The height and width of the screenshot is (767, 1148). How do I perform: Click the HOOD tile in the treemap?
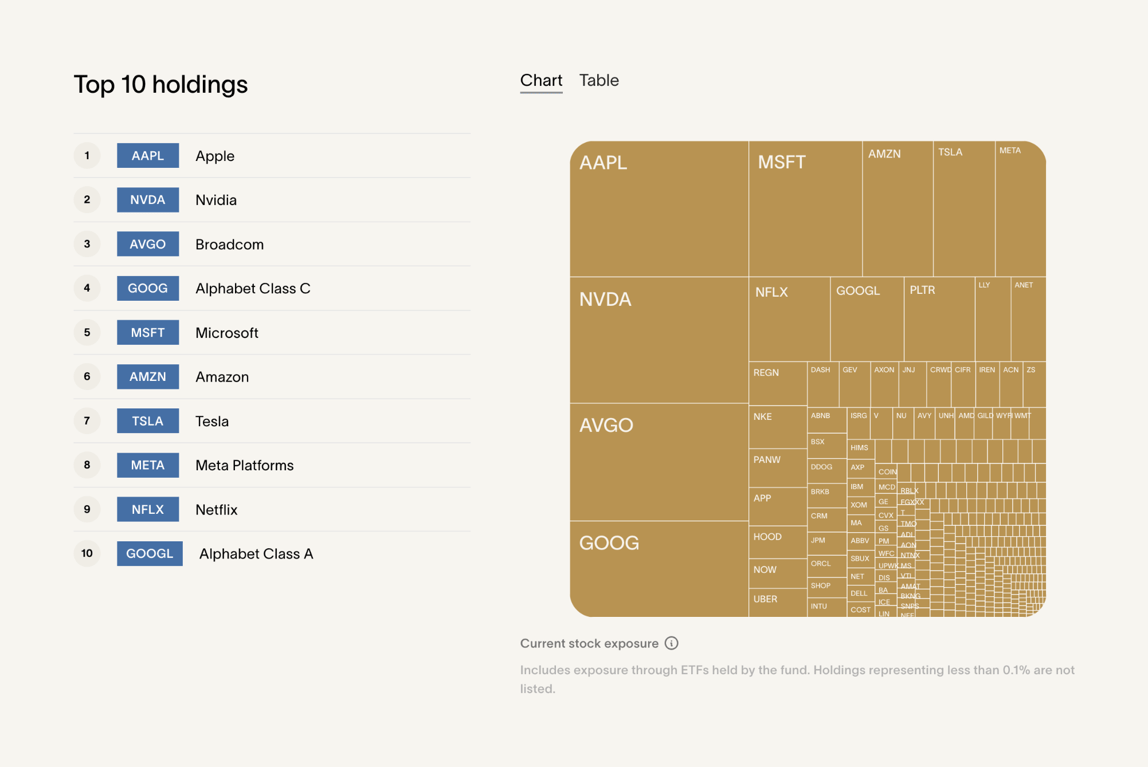[x=778, y=543]
